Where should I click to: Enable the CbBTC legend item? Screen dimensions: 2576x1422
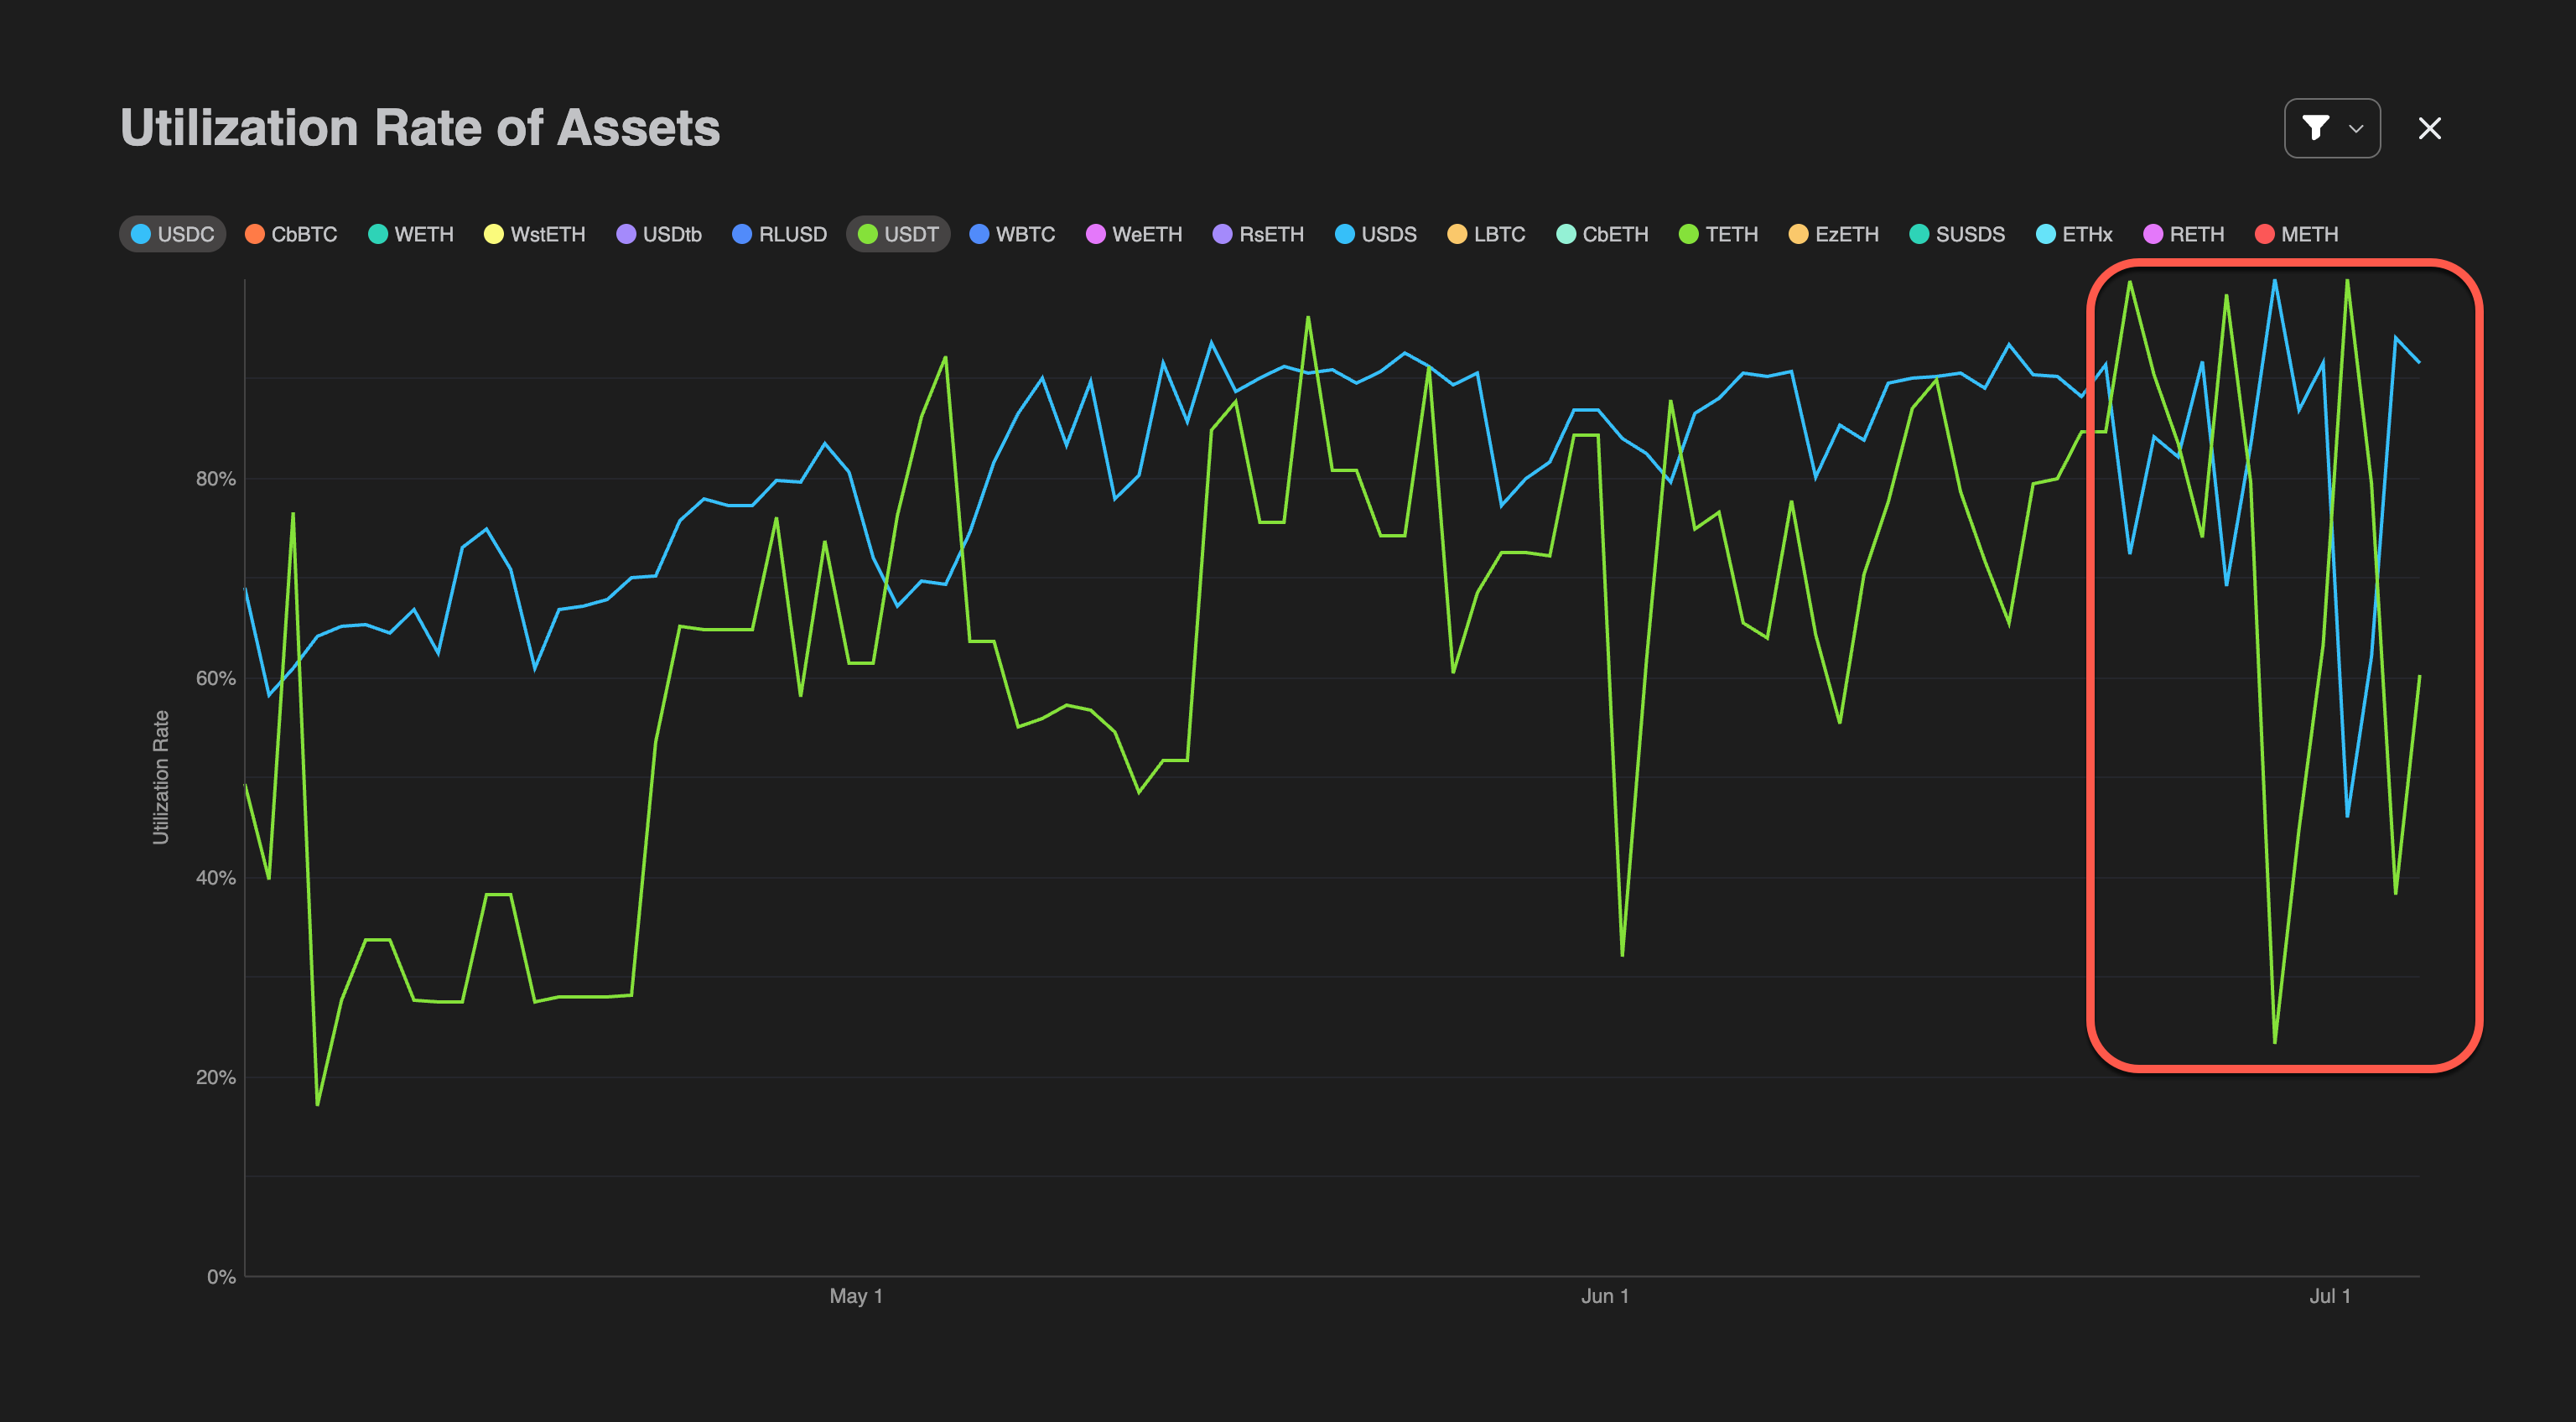click(x=291, y=234)
